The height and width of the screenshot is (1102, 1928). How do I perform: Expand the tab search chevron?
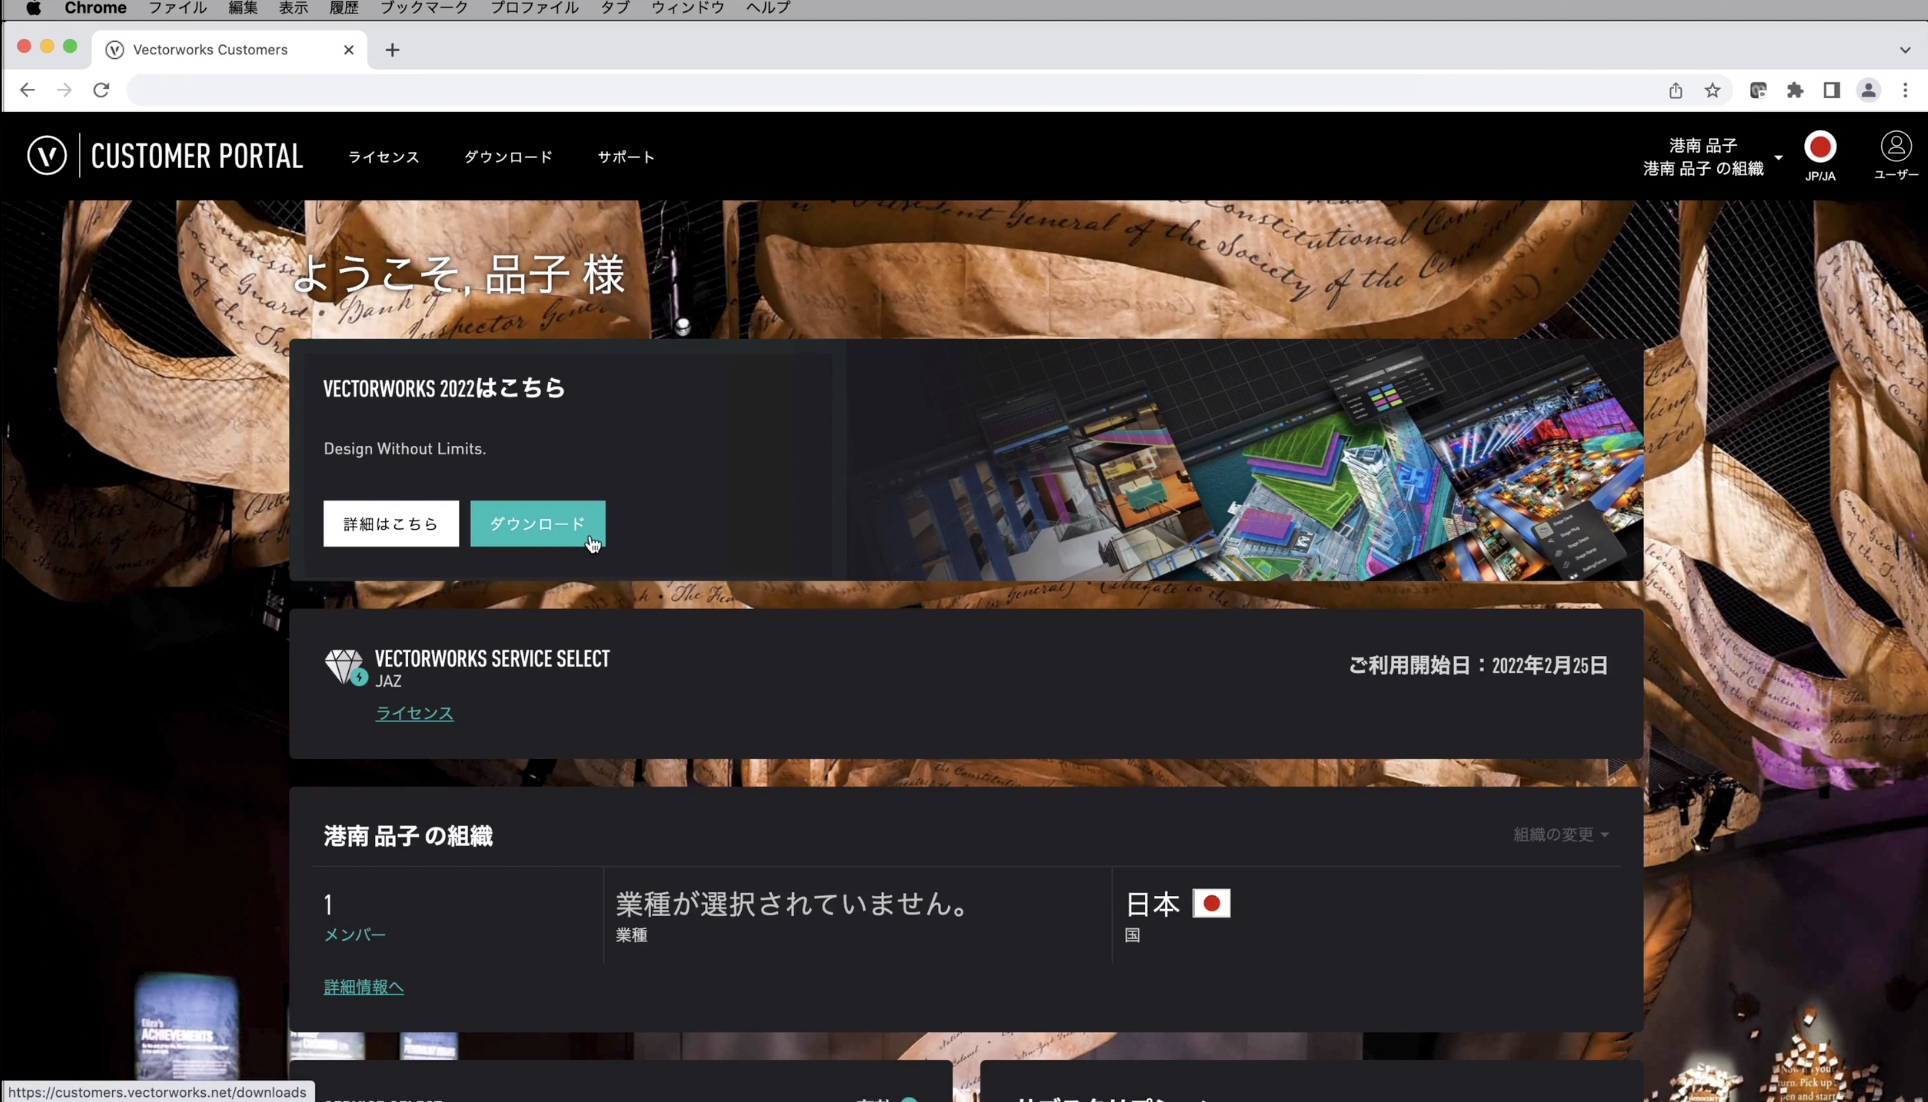coord(1904,50)
